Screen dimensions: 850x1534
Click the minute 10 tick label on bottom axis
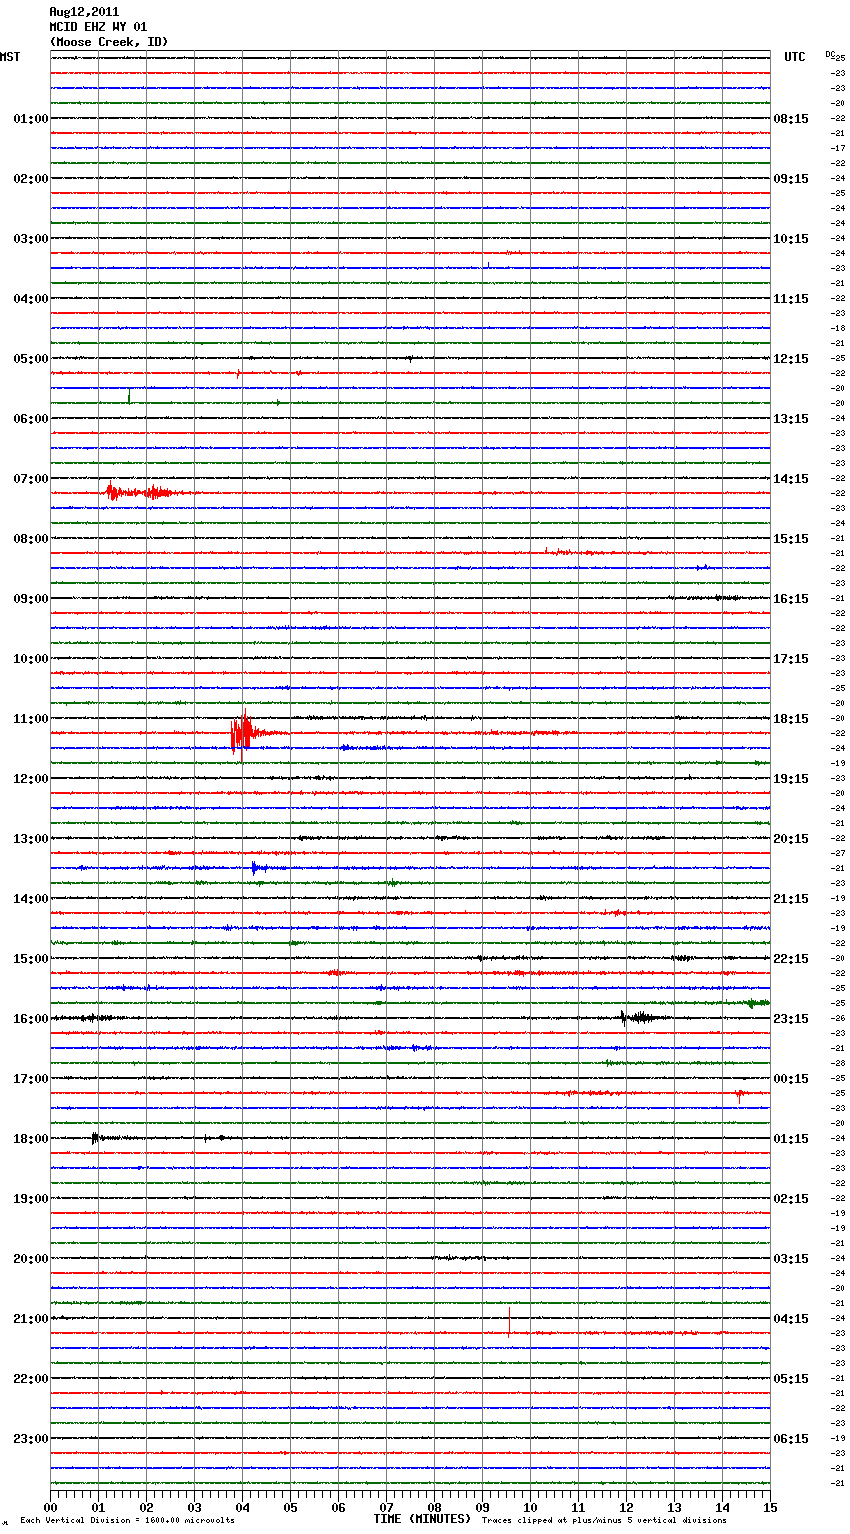pos(530,1507)
